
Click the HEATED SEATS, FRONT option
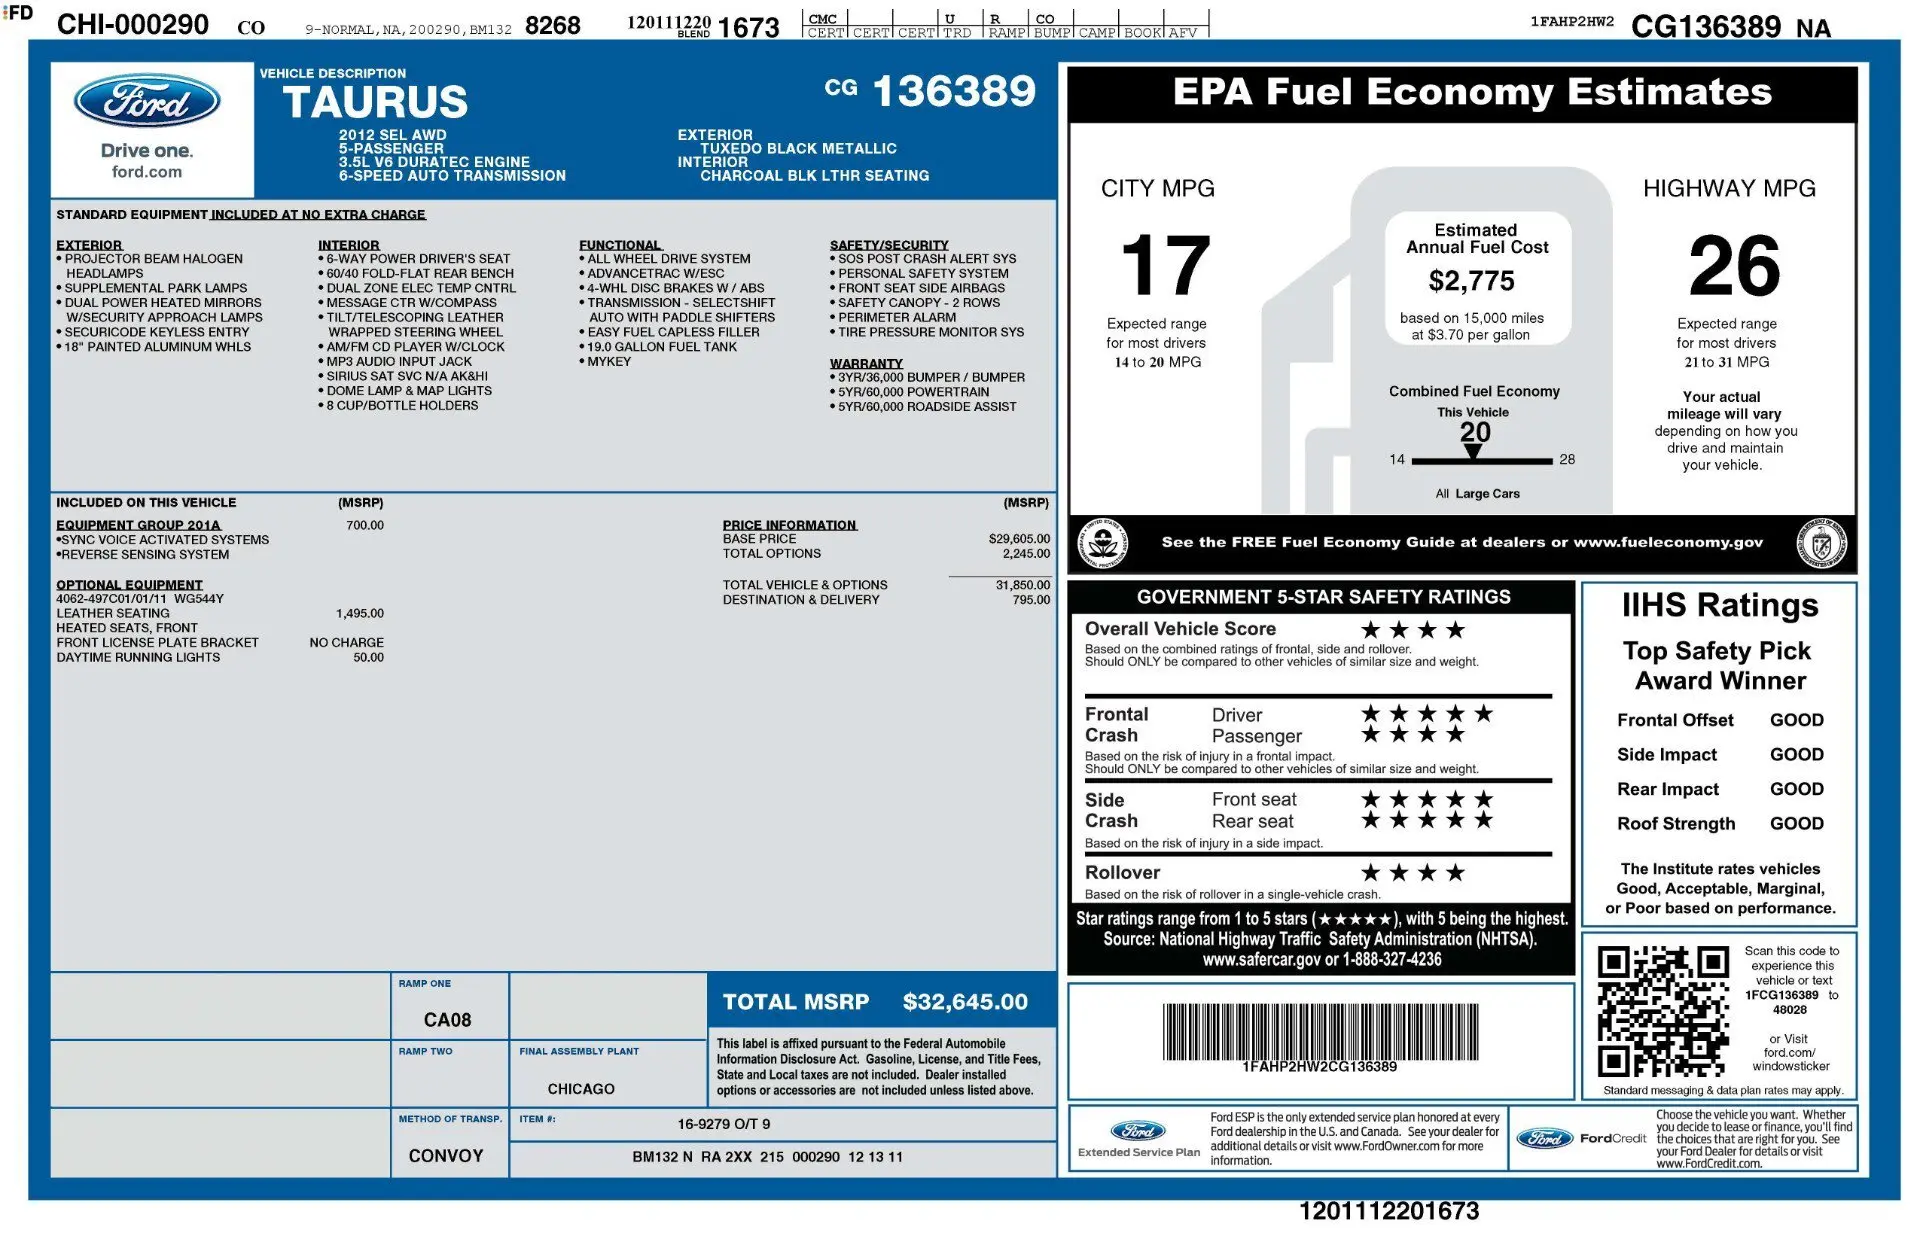(127, 629)
